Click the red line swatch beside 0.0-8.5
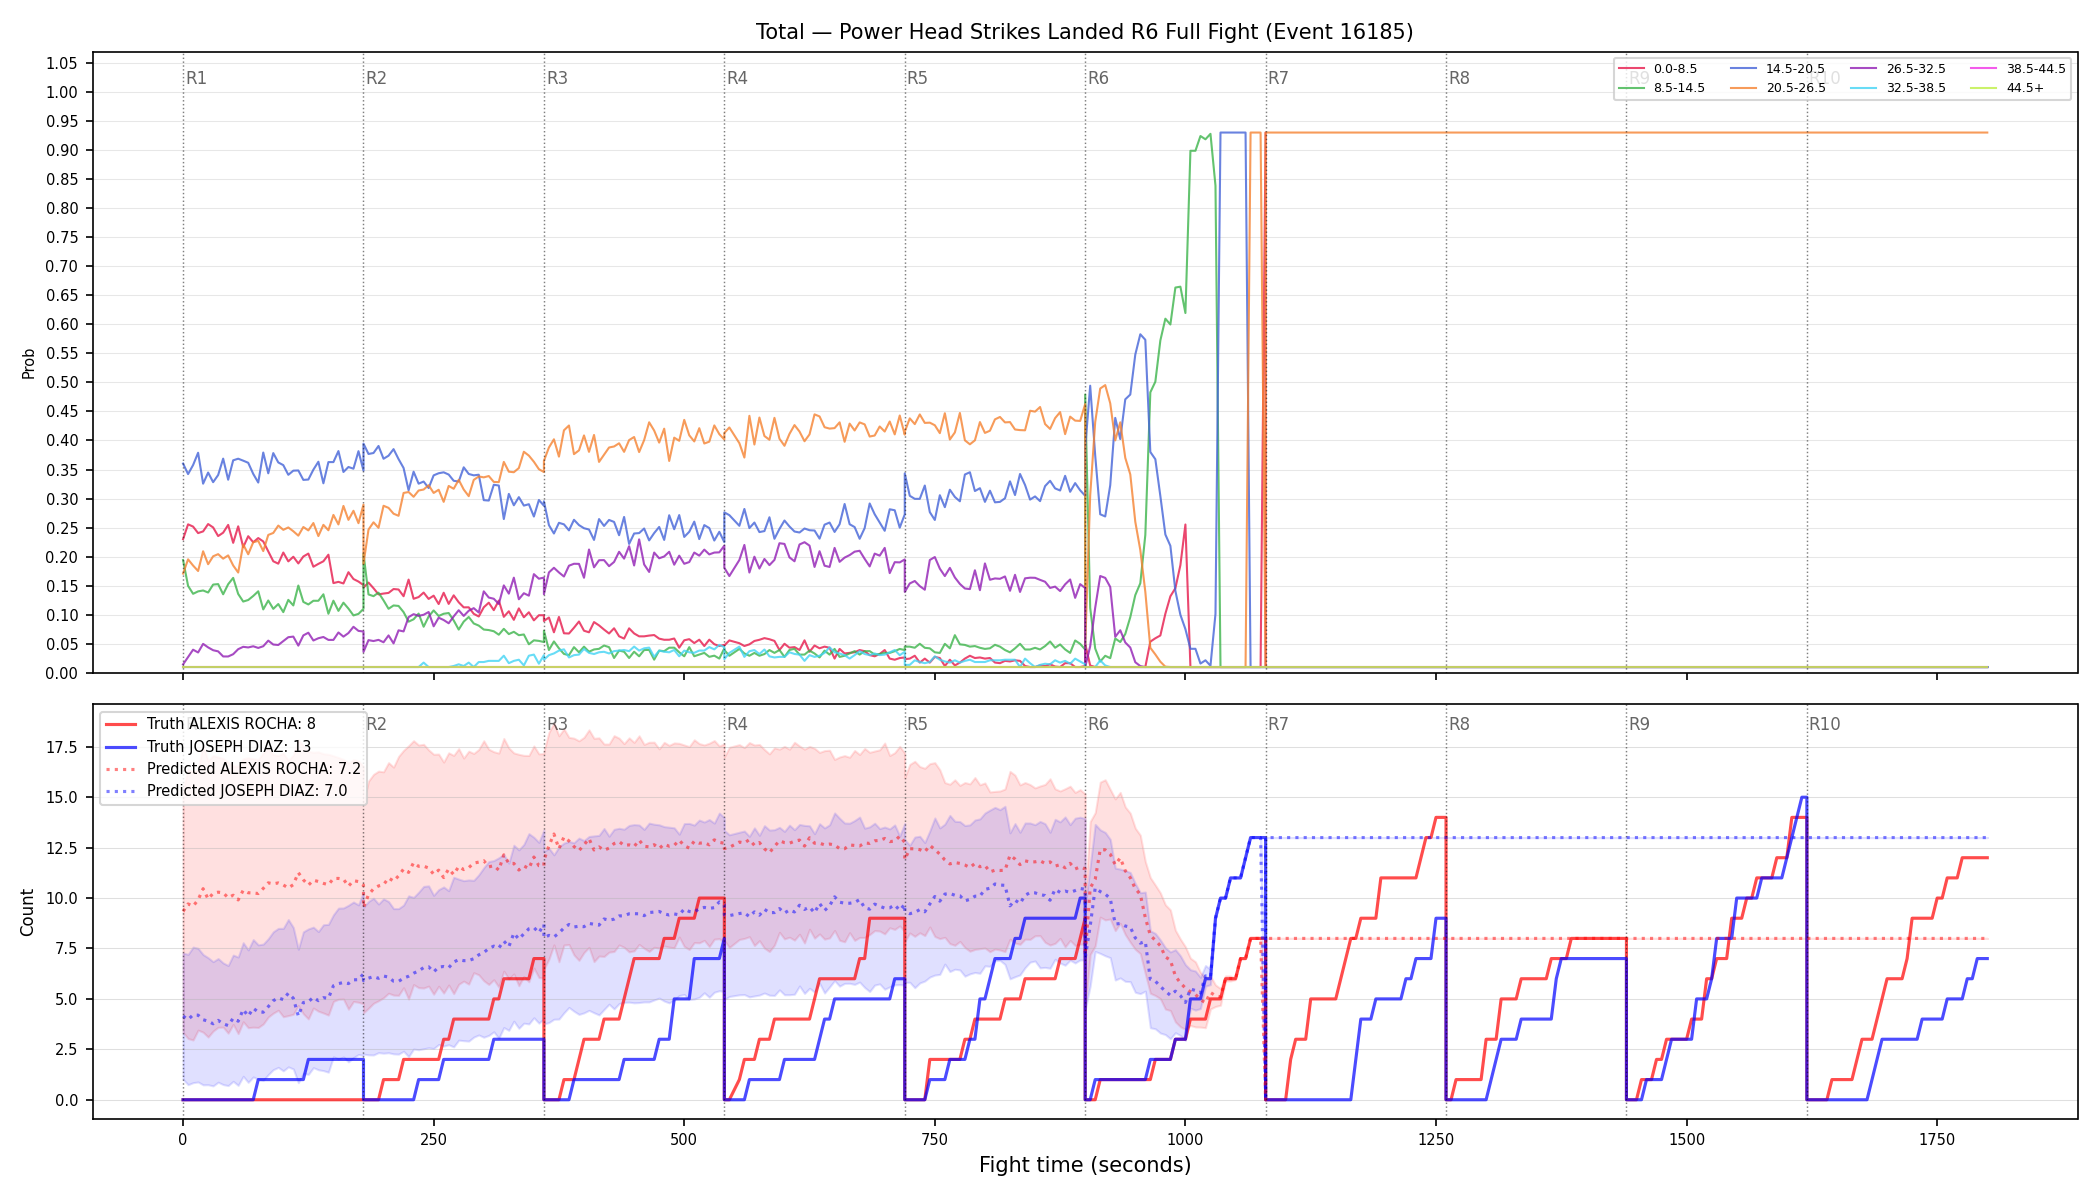The image size is (2100, 1200). 1631,69
